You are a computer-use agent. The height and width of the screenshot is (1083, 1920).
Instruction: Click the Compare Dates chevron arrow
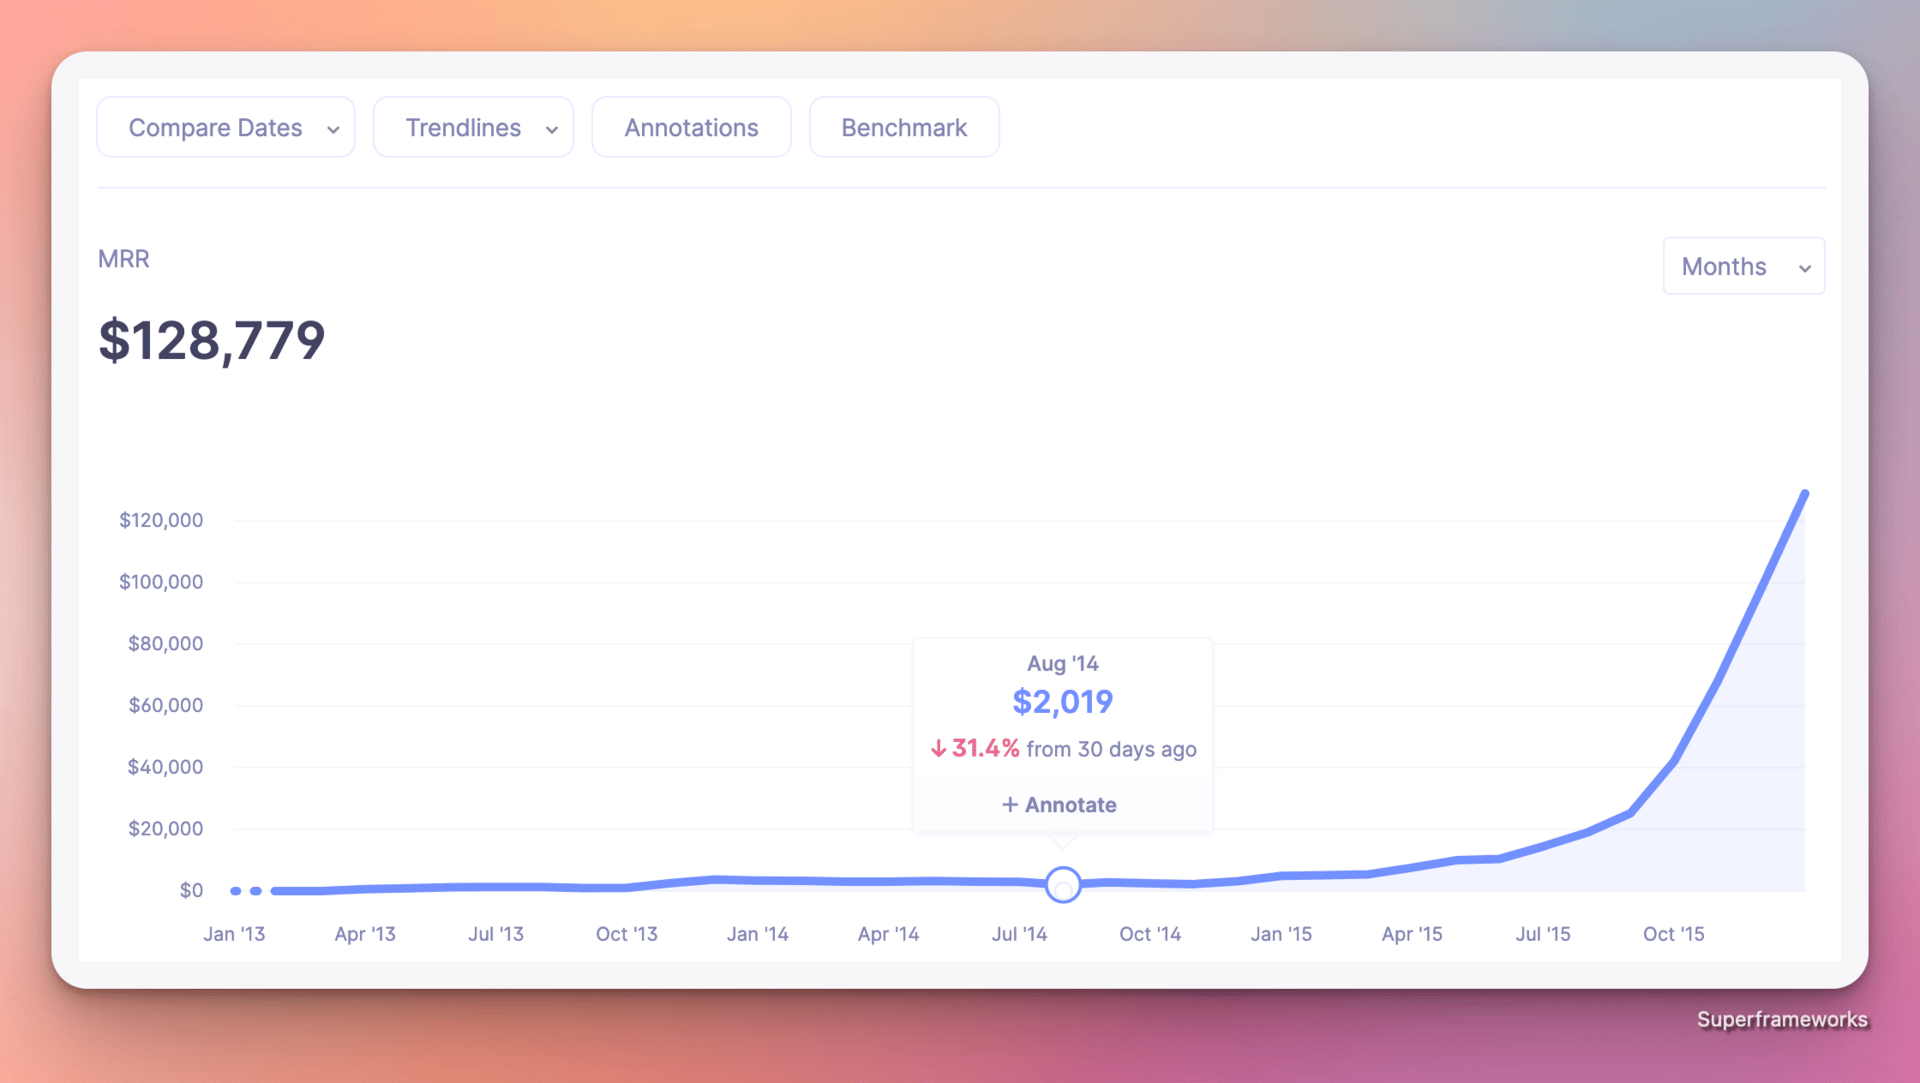[333, 130]
